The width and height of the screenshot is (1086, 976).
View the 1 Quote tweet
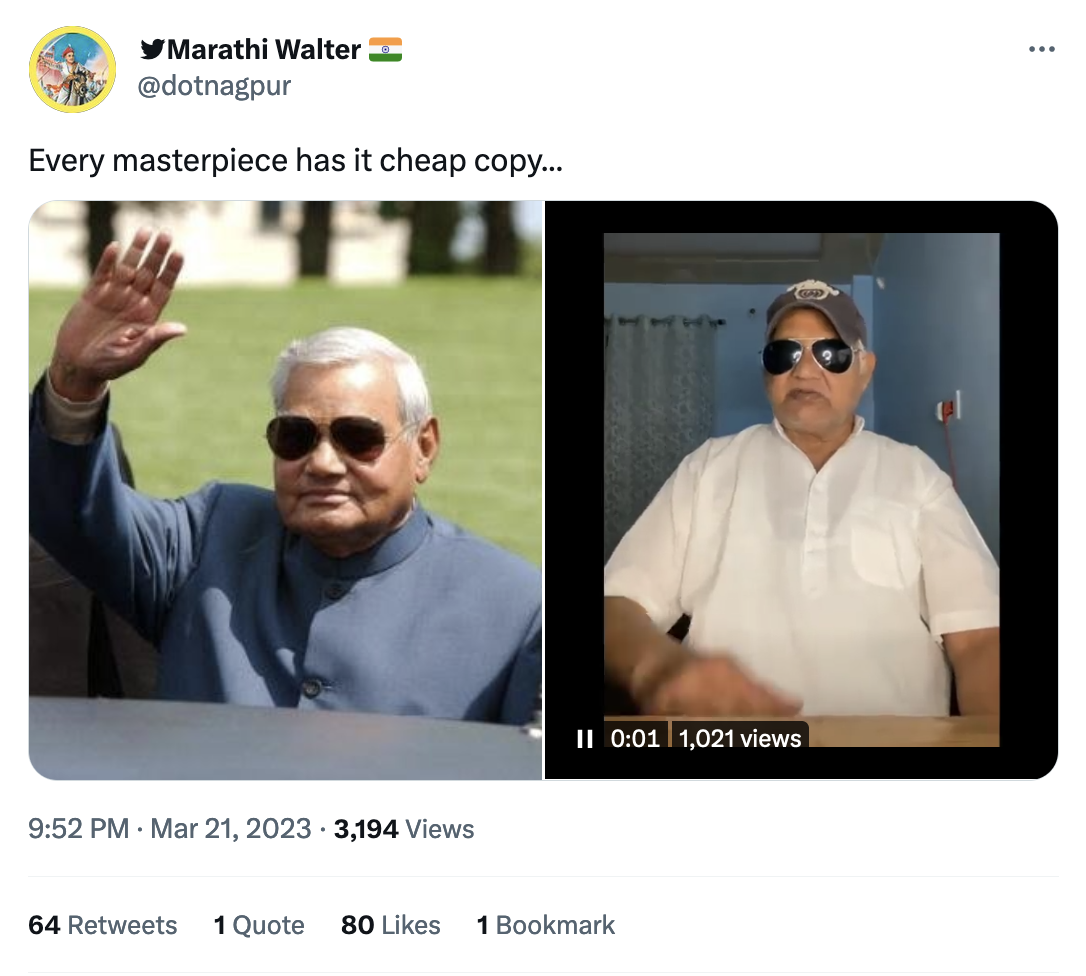(259, 924)
